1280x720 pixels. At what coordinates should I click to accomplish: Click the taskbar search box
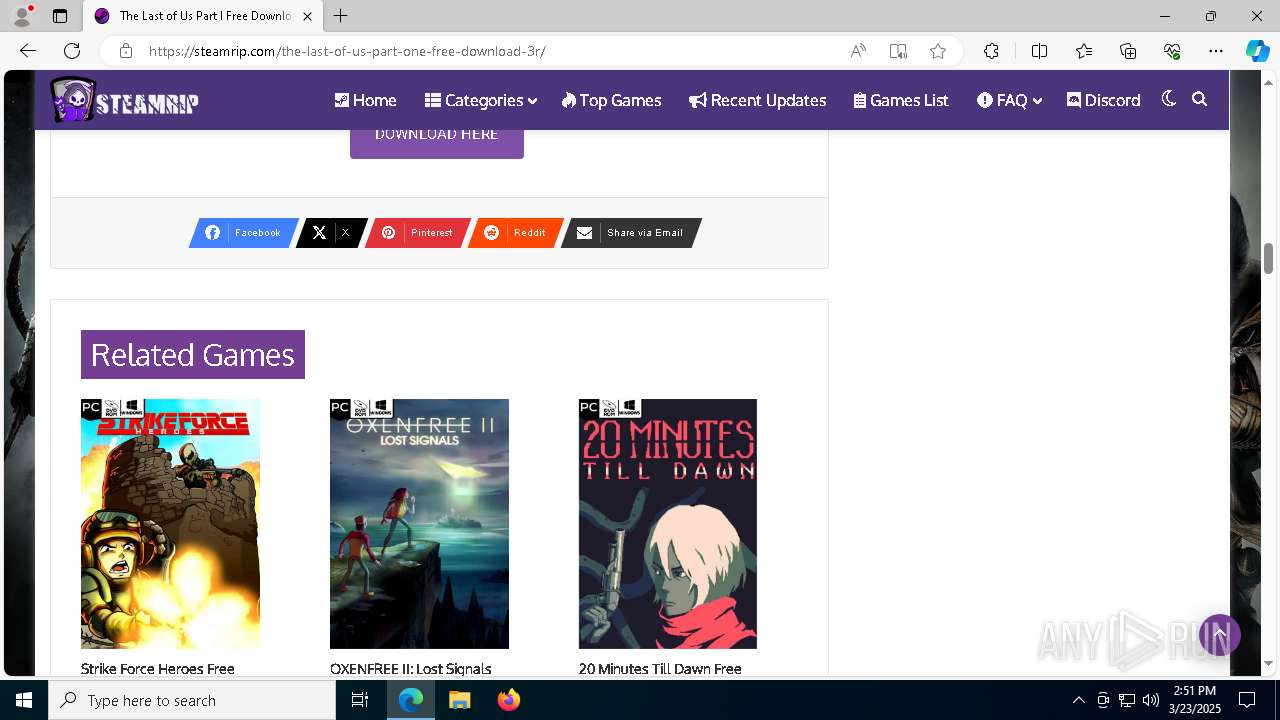coord(192,700)
